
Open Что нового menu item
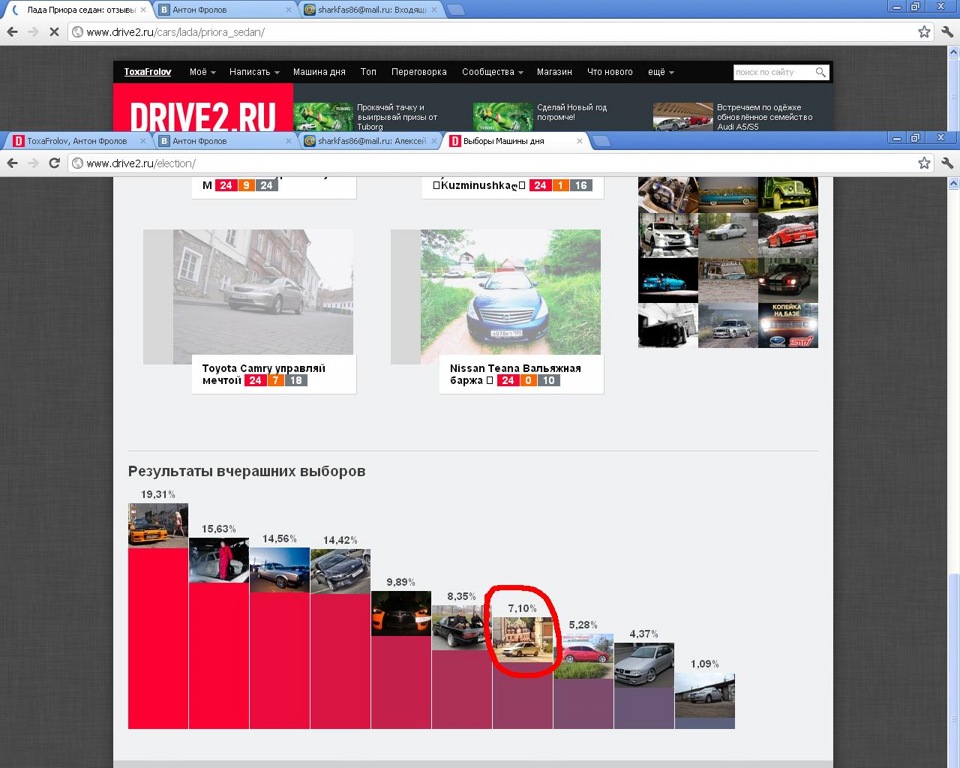610,72
